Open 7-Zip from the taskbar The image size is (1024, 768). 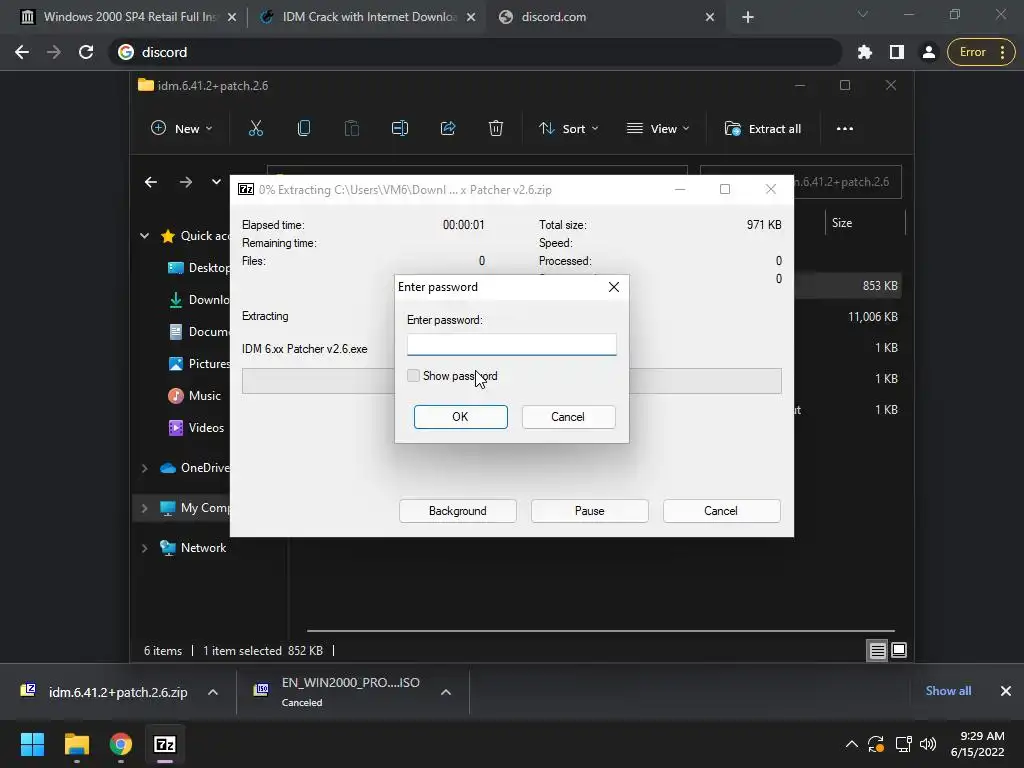pos(165,744)
